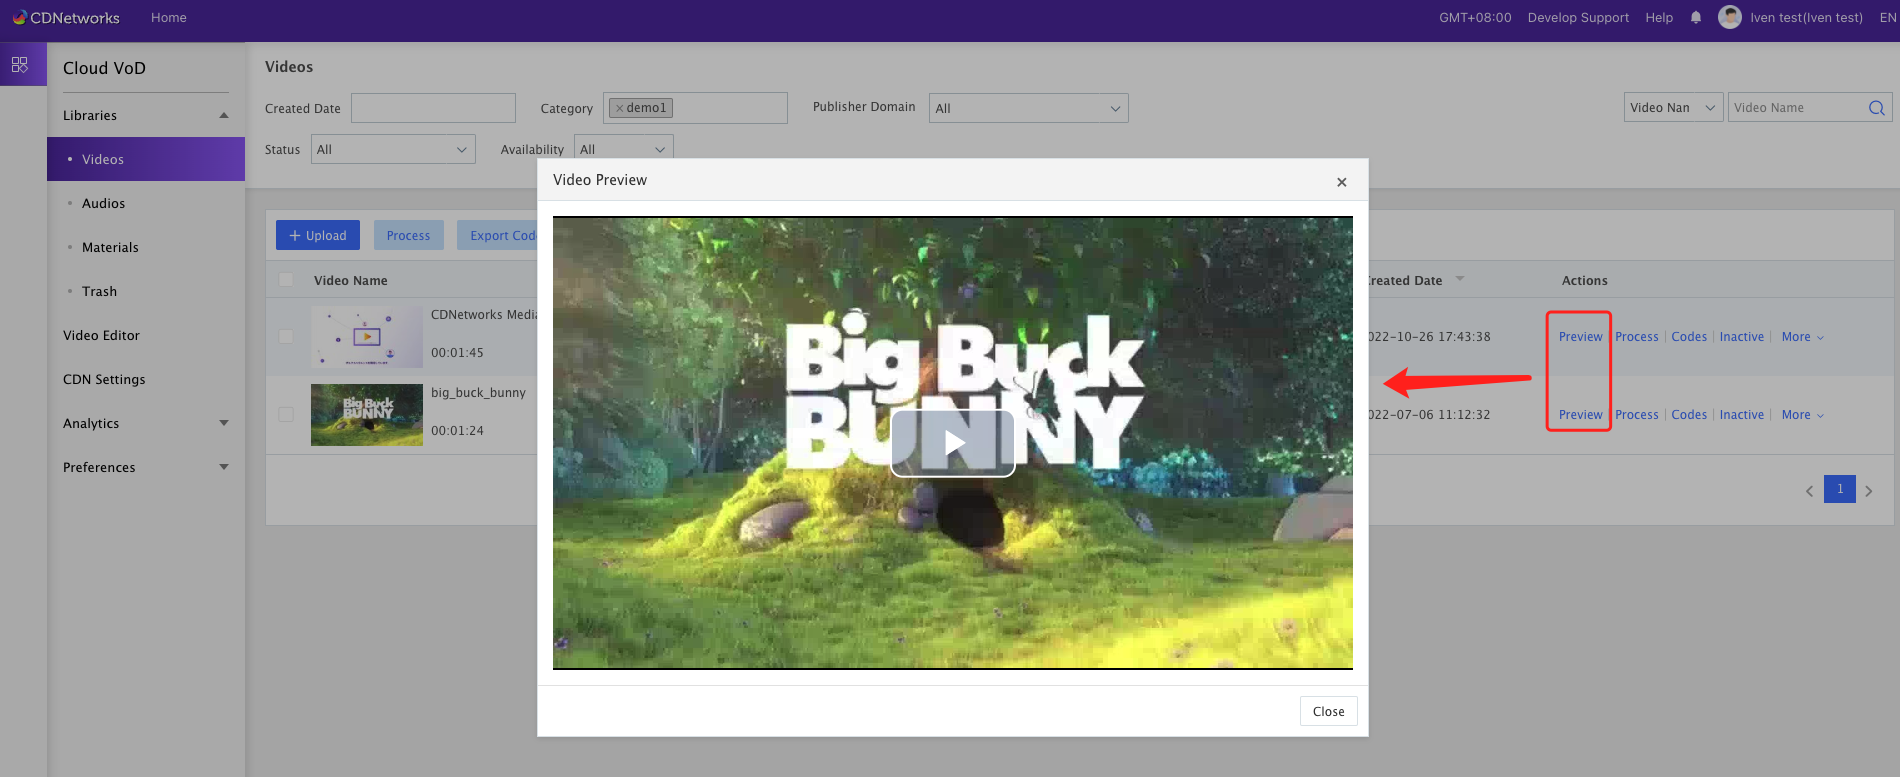
Task: Open More menu for big_buck_bunny row
Action: coord(1802,415)
